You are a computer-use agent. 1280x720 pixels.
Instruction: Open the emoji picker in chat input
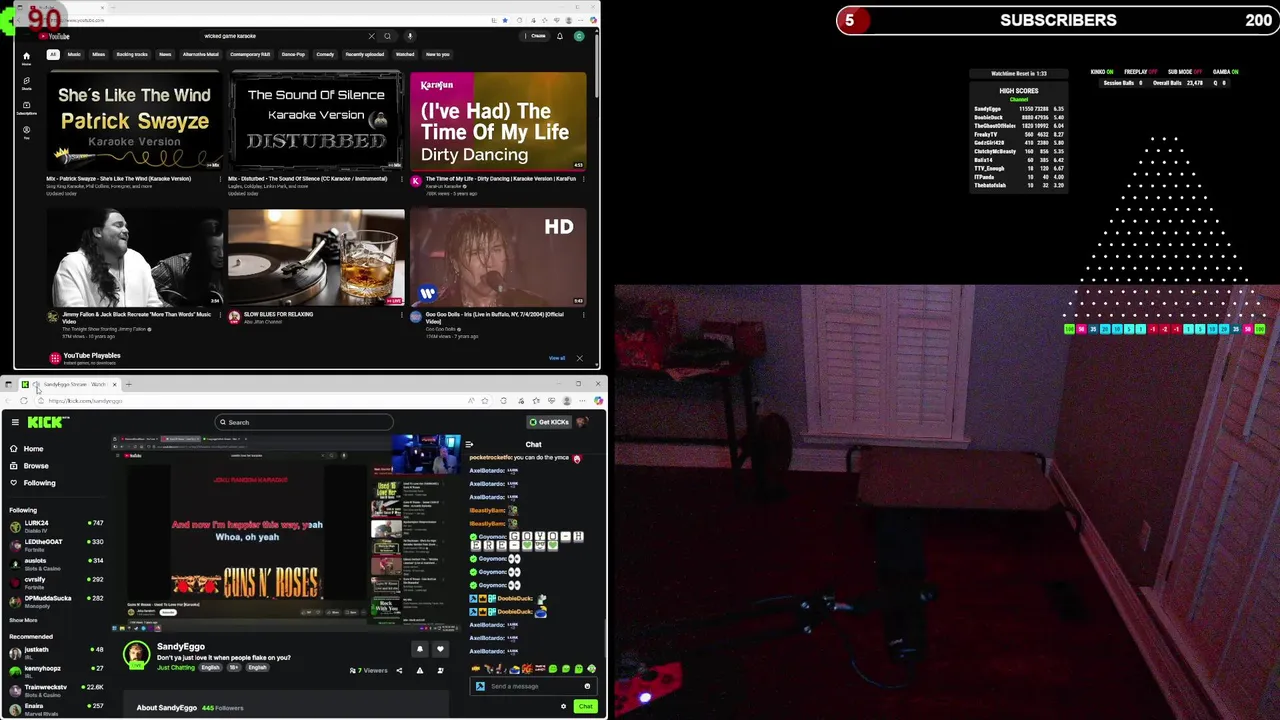pyautogui.click(x=587, y=686)
